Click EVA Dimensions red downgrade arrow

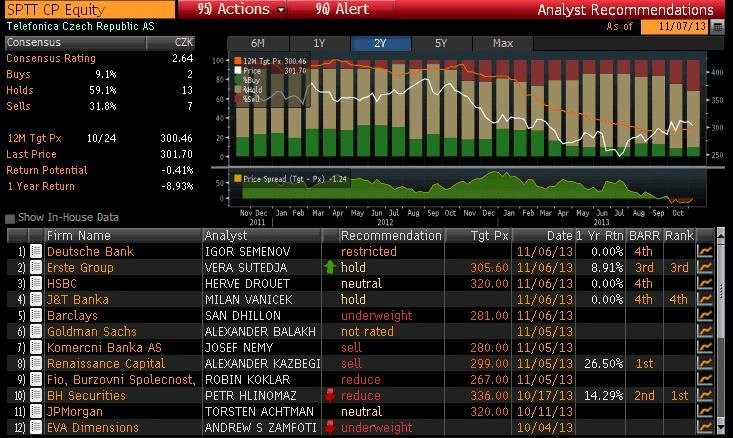[x=330, y=427]
